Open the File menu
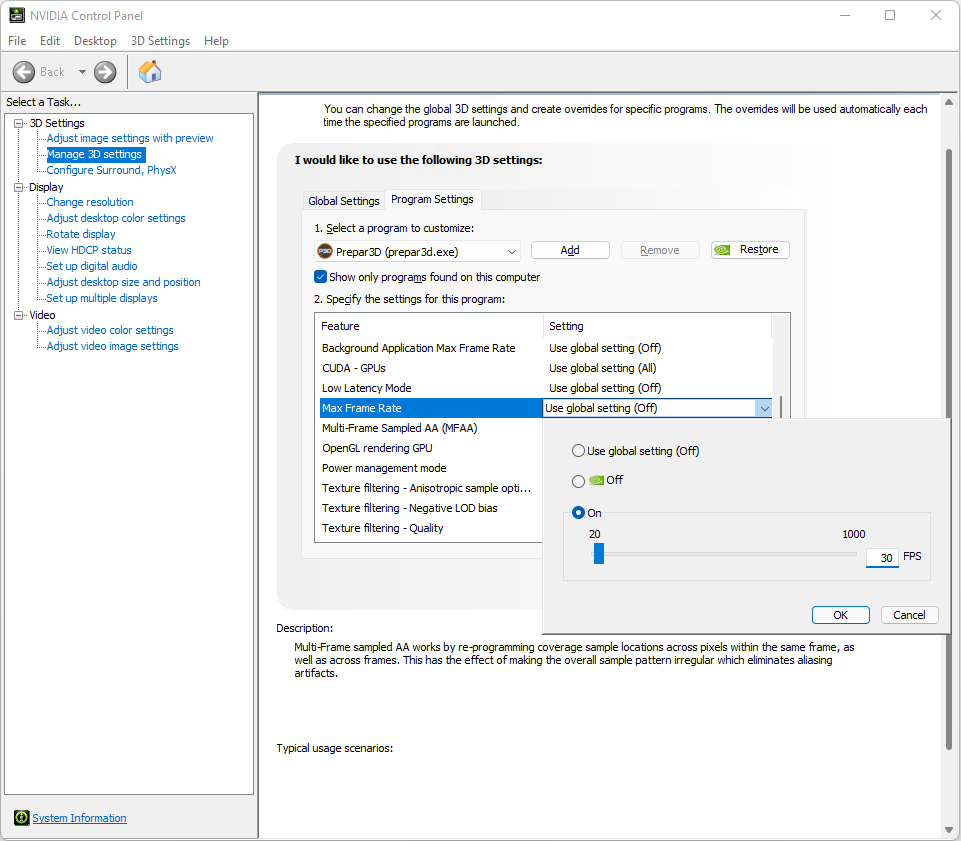The height and width of the screenshot is (841, 961). [x=17, y=40]
